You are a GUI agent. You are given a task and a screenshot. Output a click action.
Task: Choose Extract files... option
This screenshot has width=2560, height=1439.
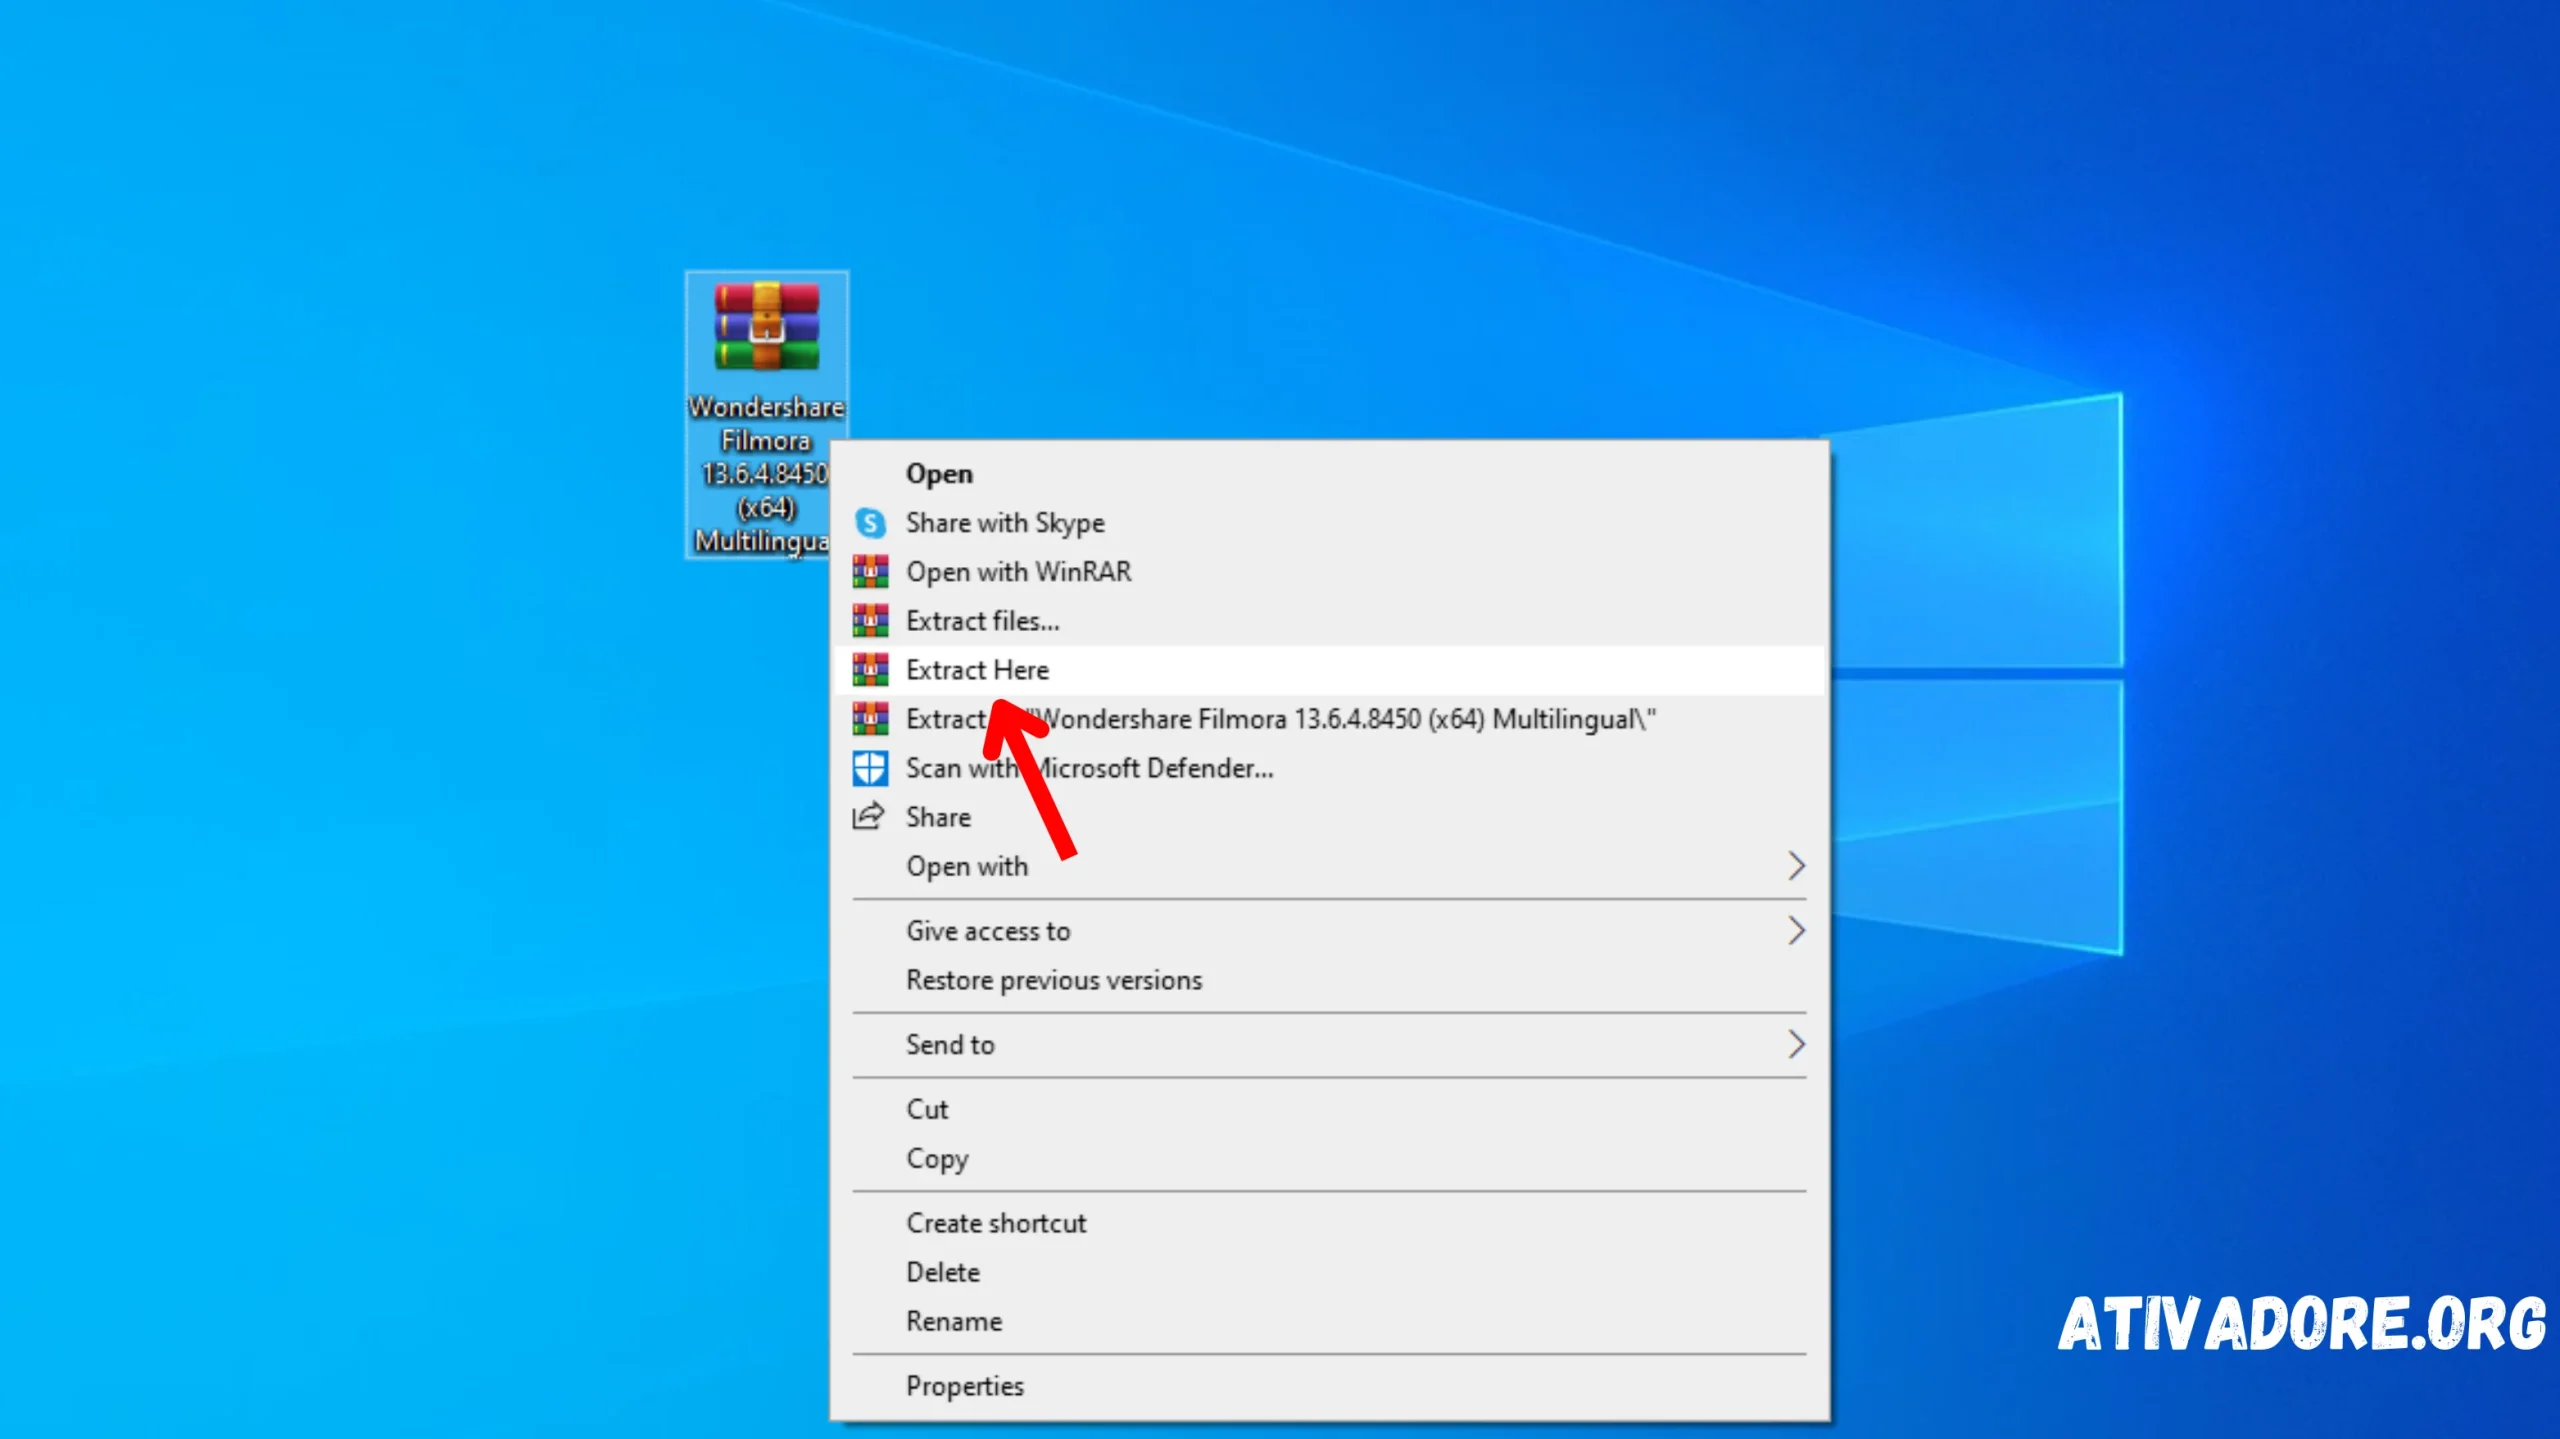pyautogui.click(x=1329, y=621)
